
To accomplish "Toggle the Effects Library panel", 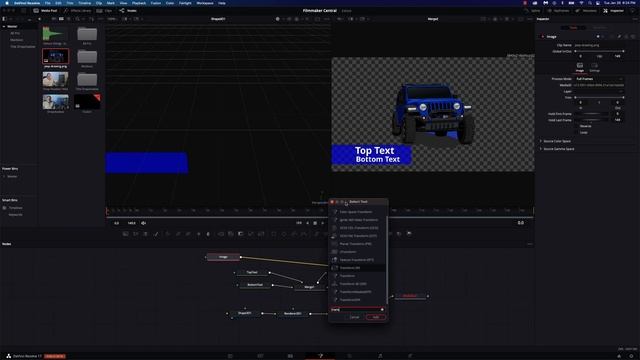I will pyautogui.click(x=77, y=11).
